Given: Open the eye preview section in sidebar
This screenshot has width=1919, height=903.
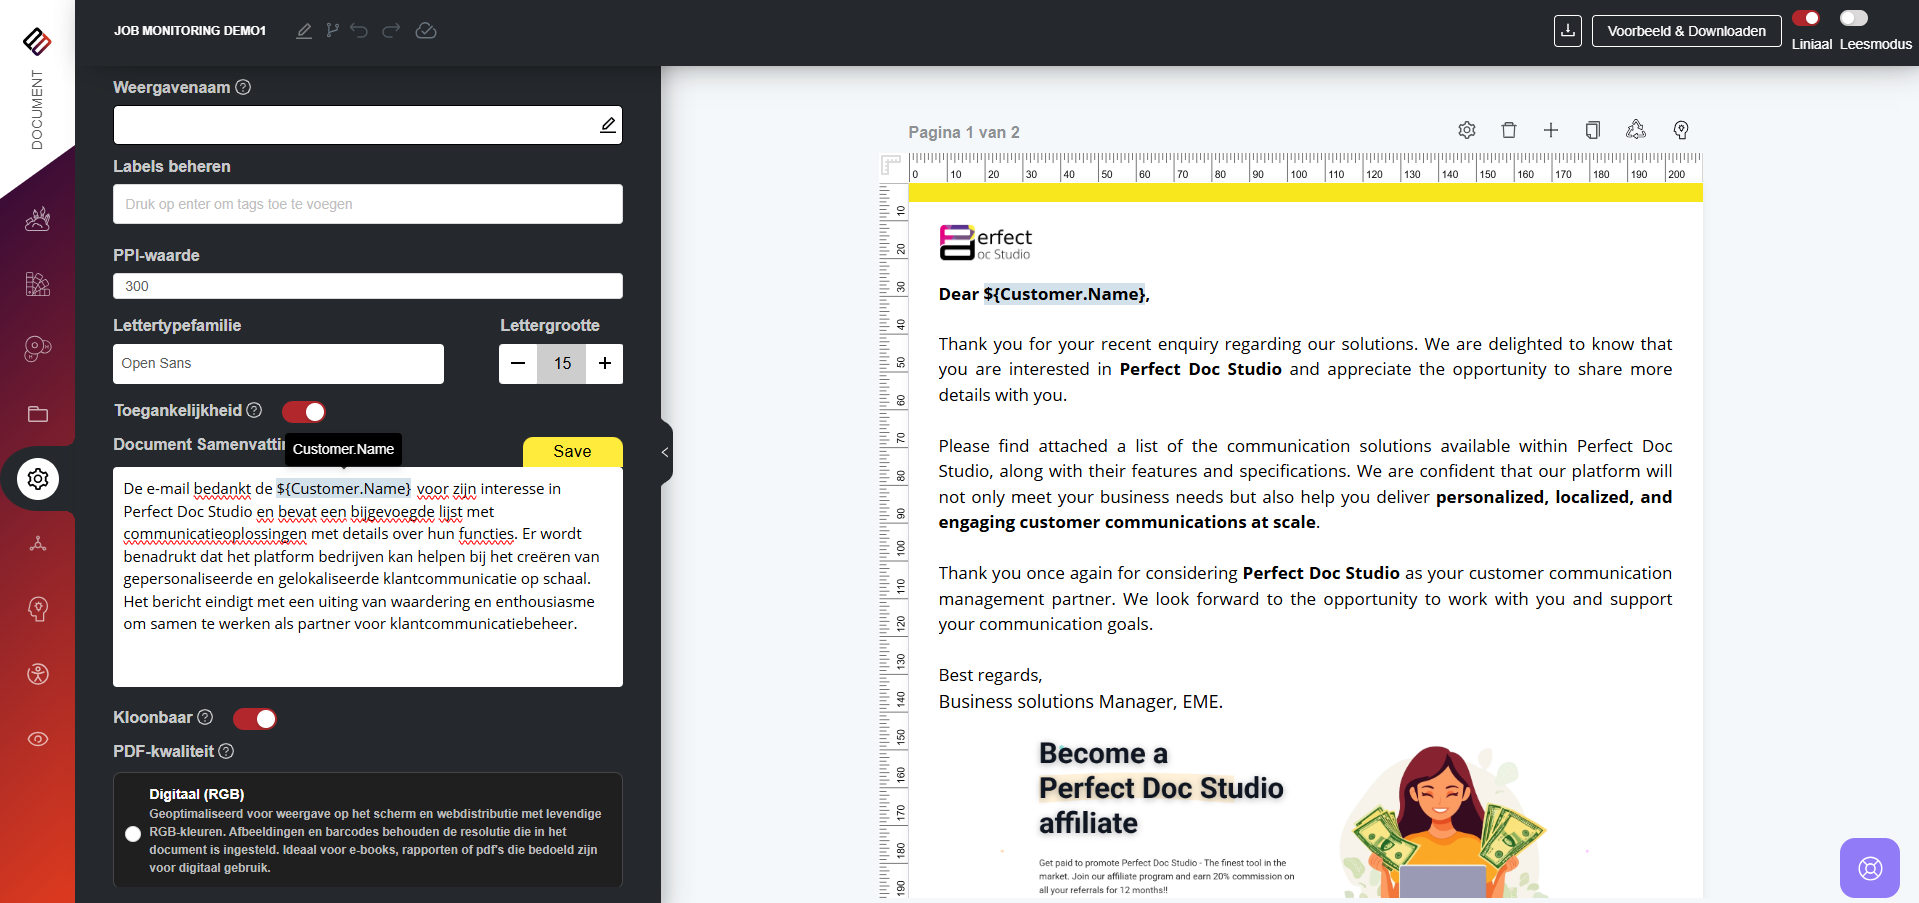Looking at the screenshot, I should pos(38,739).
